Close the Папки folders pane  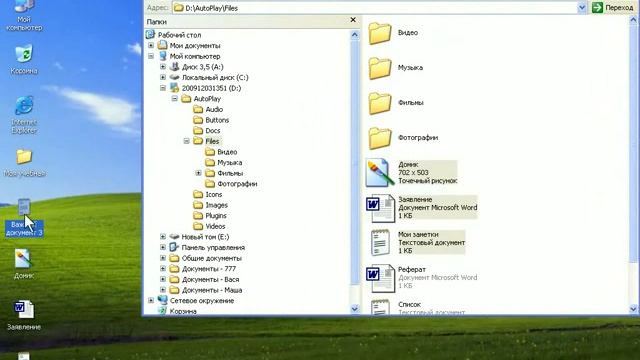click(x=353, y=20)
